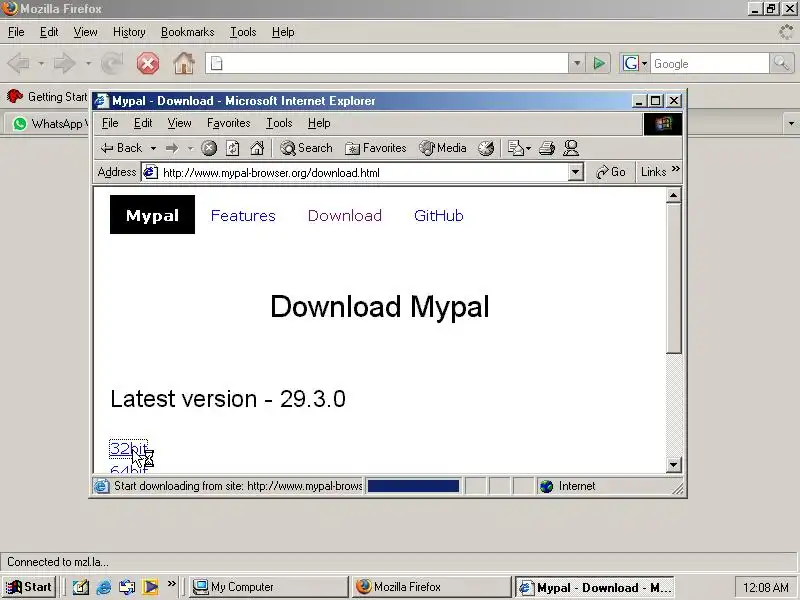The width and height of the screenshot is (800, 600).
Task: Open the IE Mail dropdown arrow
Action: [529, 148]
